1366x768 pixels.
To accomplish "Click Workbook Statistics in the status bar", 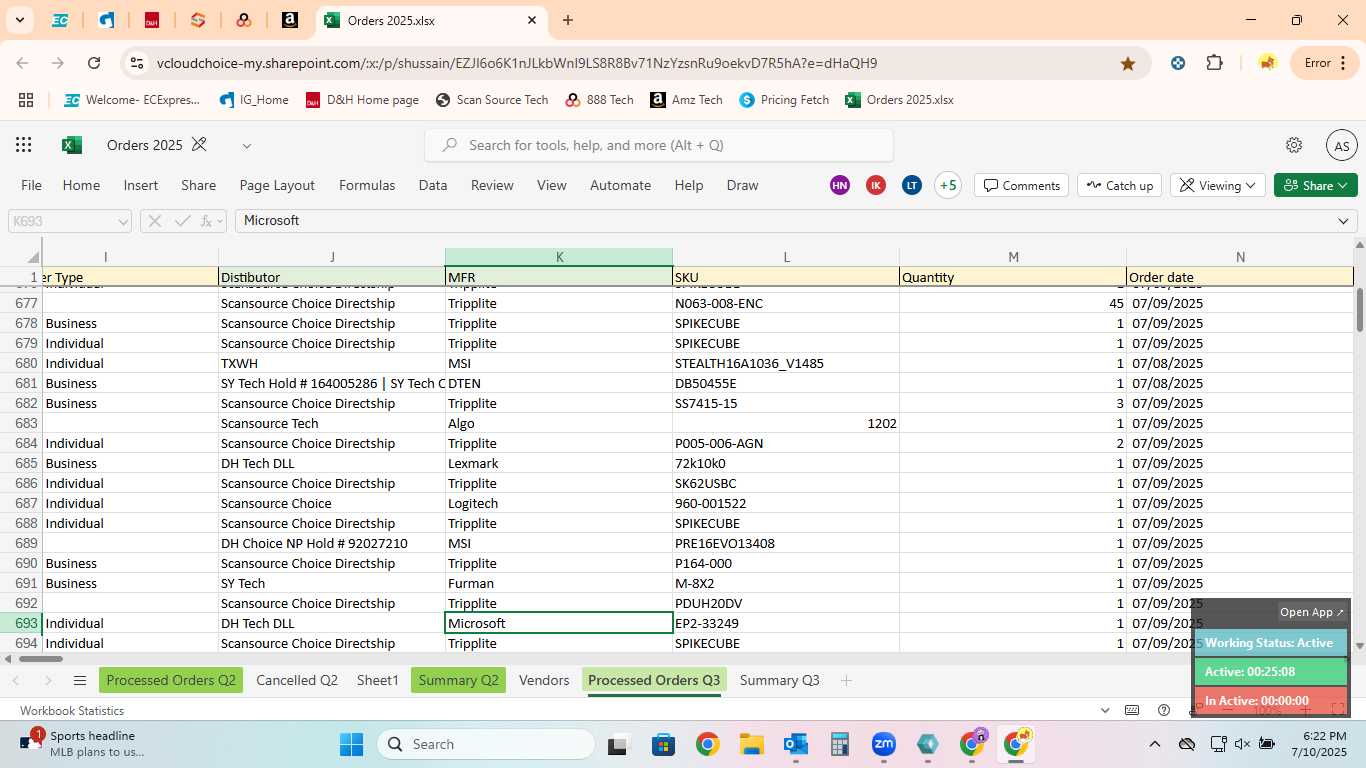I will tap(72, 711).
